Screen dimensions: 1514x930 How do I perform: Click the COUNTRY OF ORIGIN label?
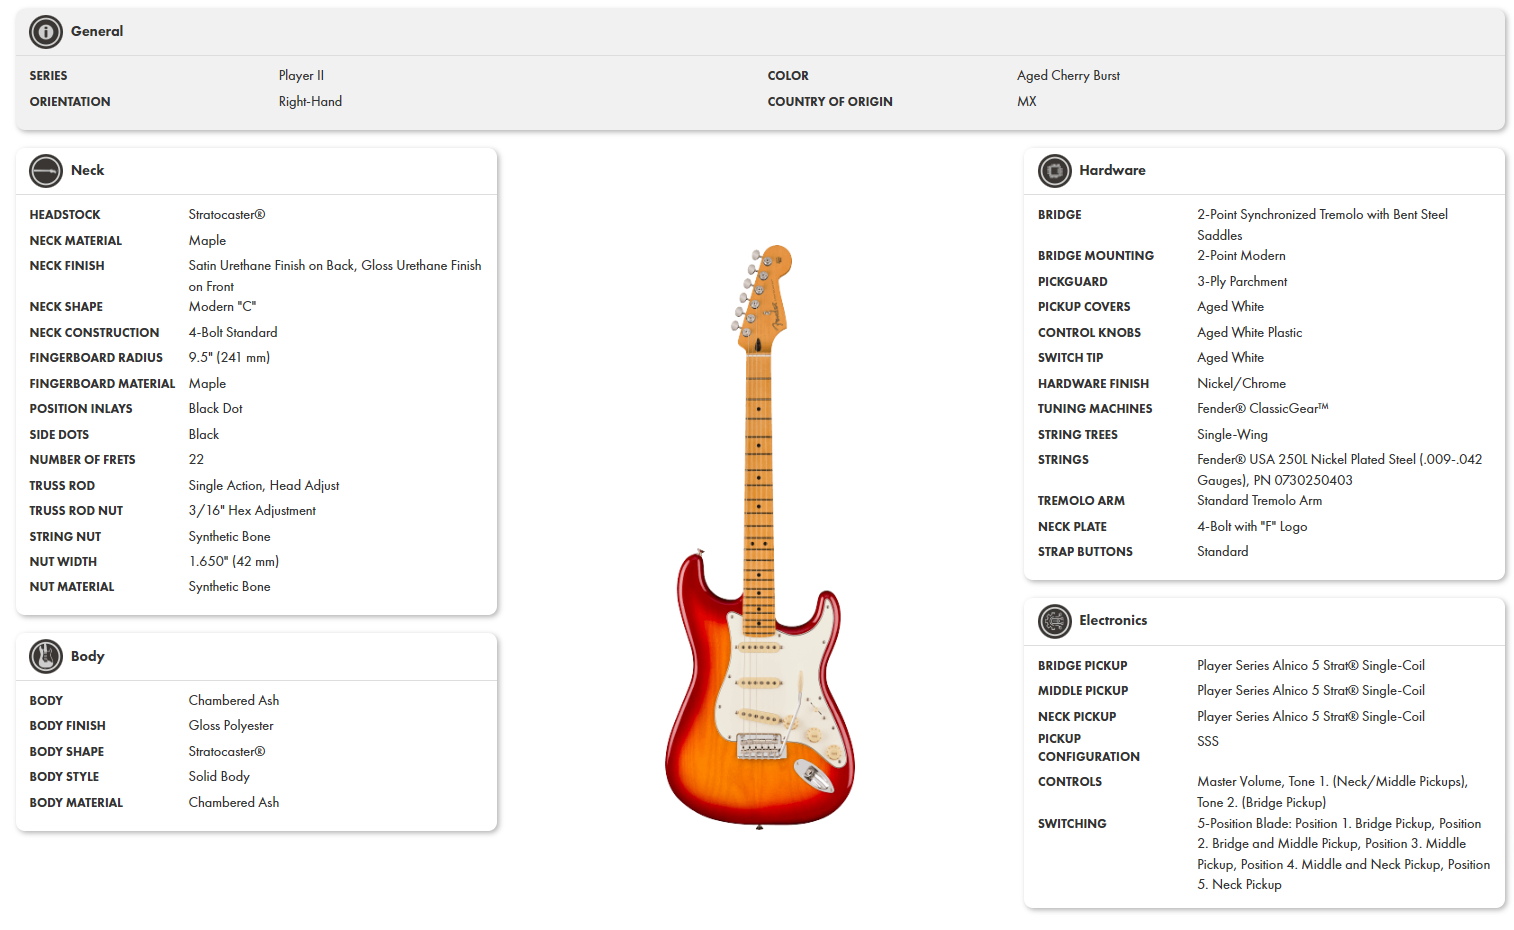click(x=830, y=102)
